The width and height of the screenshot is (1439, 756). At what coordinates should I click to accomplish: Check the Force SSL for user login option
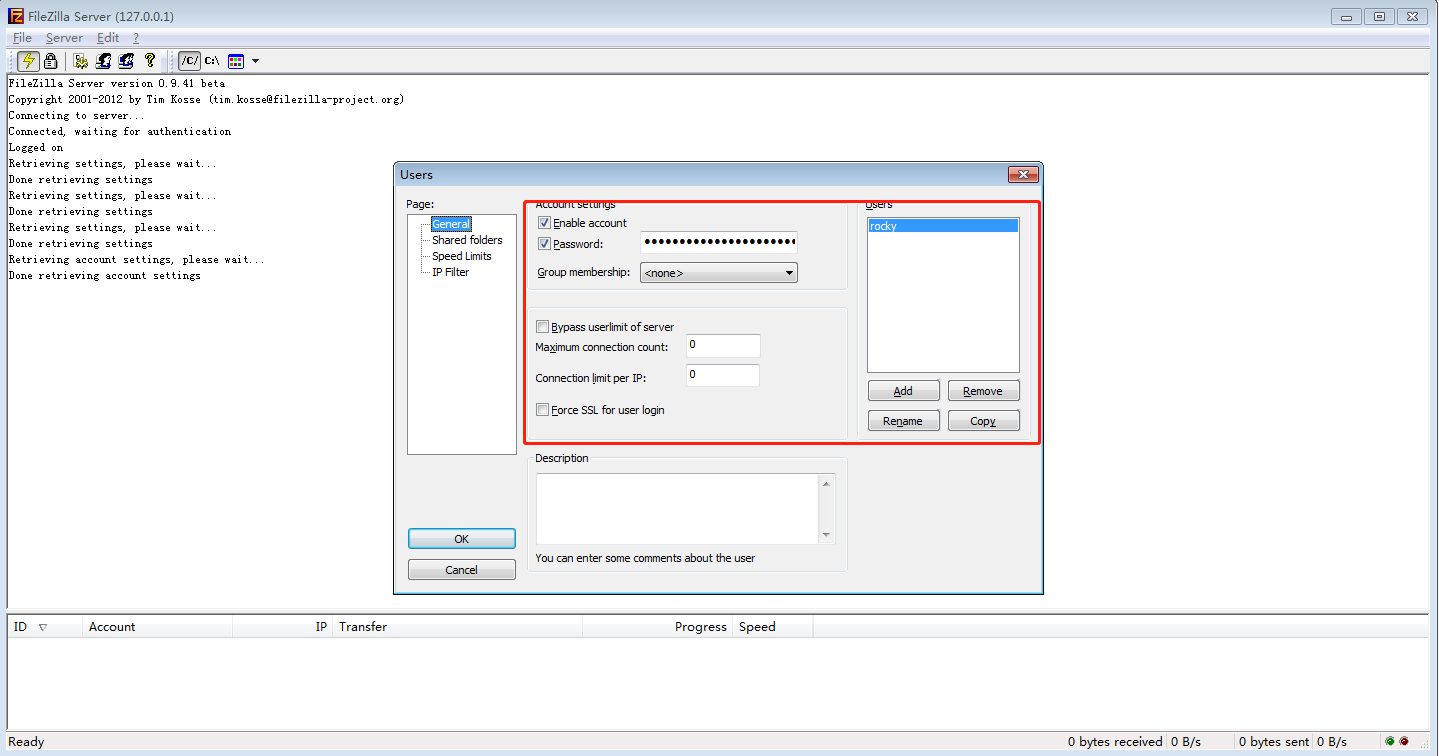pos(542,409)
